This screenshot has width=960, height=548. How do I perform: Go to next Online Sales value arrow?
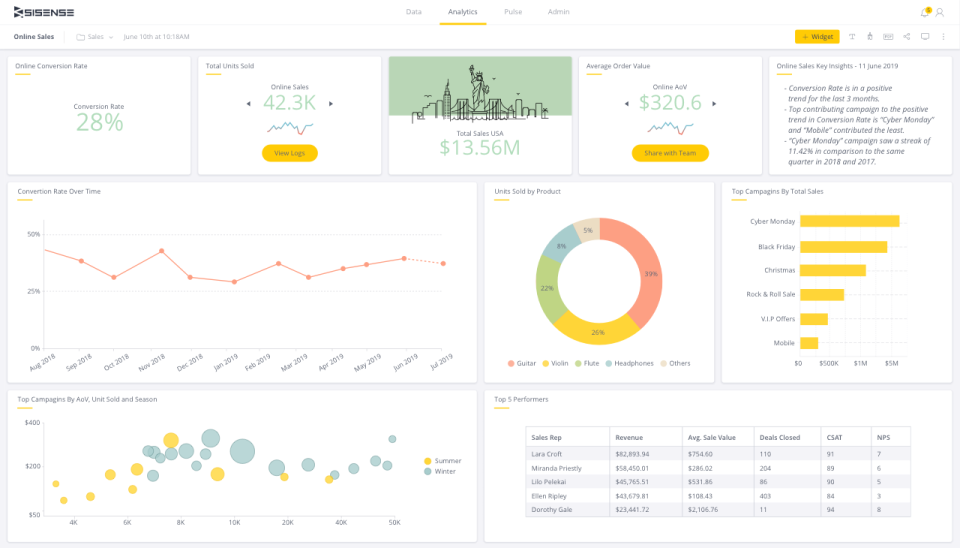[x=331, y=103]
